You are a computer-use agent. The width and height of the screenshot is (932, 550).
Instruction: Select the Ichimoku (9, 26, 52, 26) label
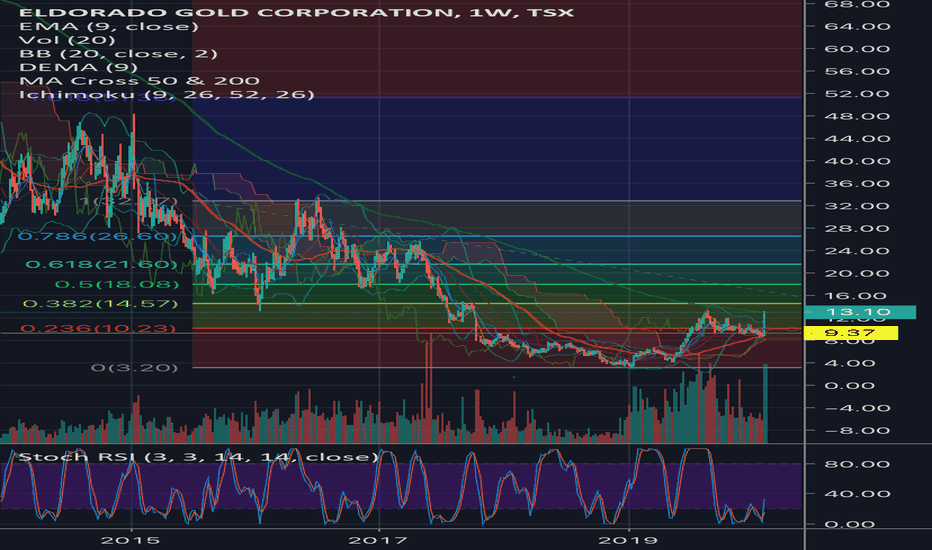[166, 95]
